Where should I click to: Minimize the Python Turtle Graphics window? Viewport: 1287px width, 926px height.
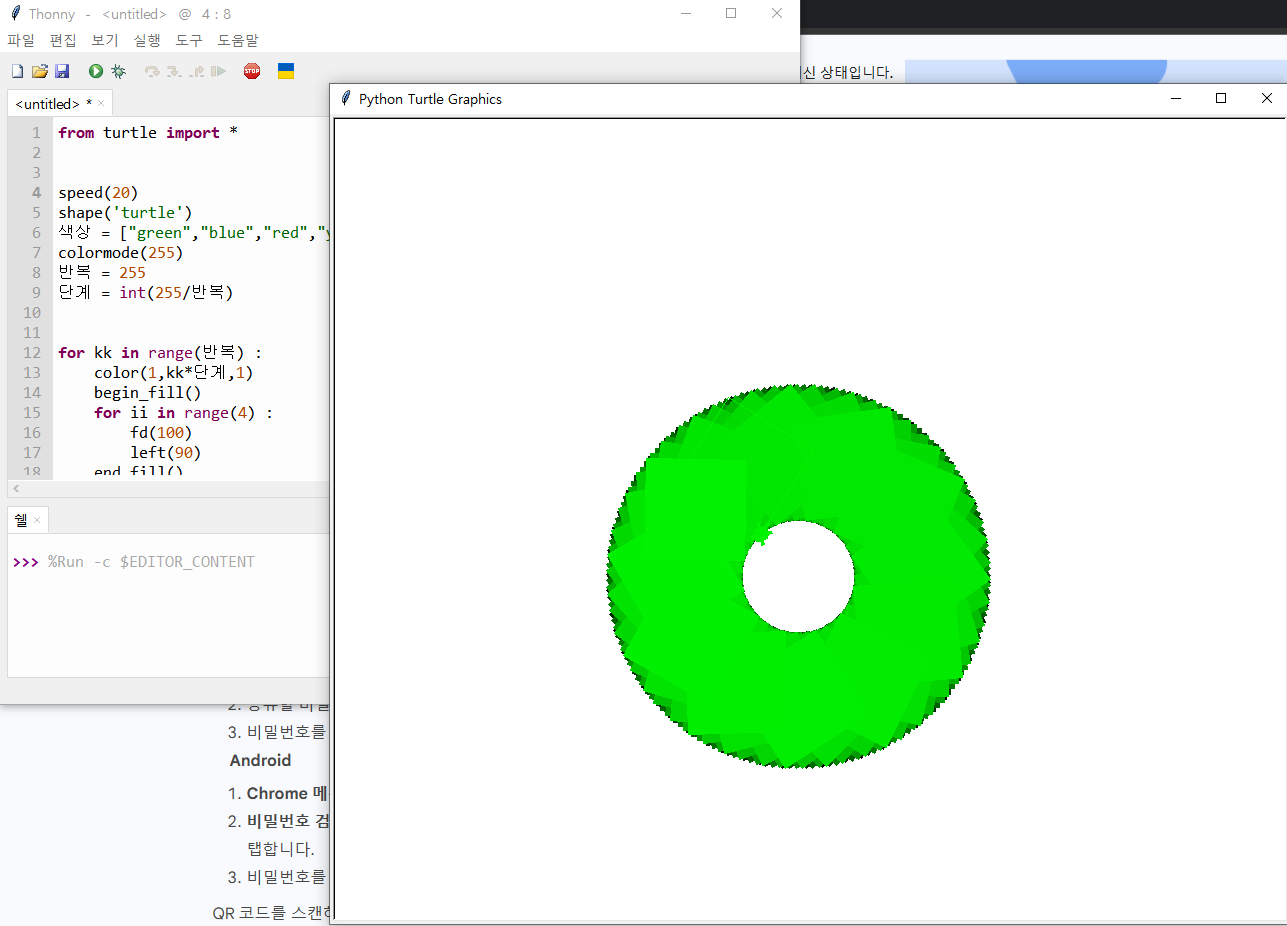click(1176, 98)
